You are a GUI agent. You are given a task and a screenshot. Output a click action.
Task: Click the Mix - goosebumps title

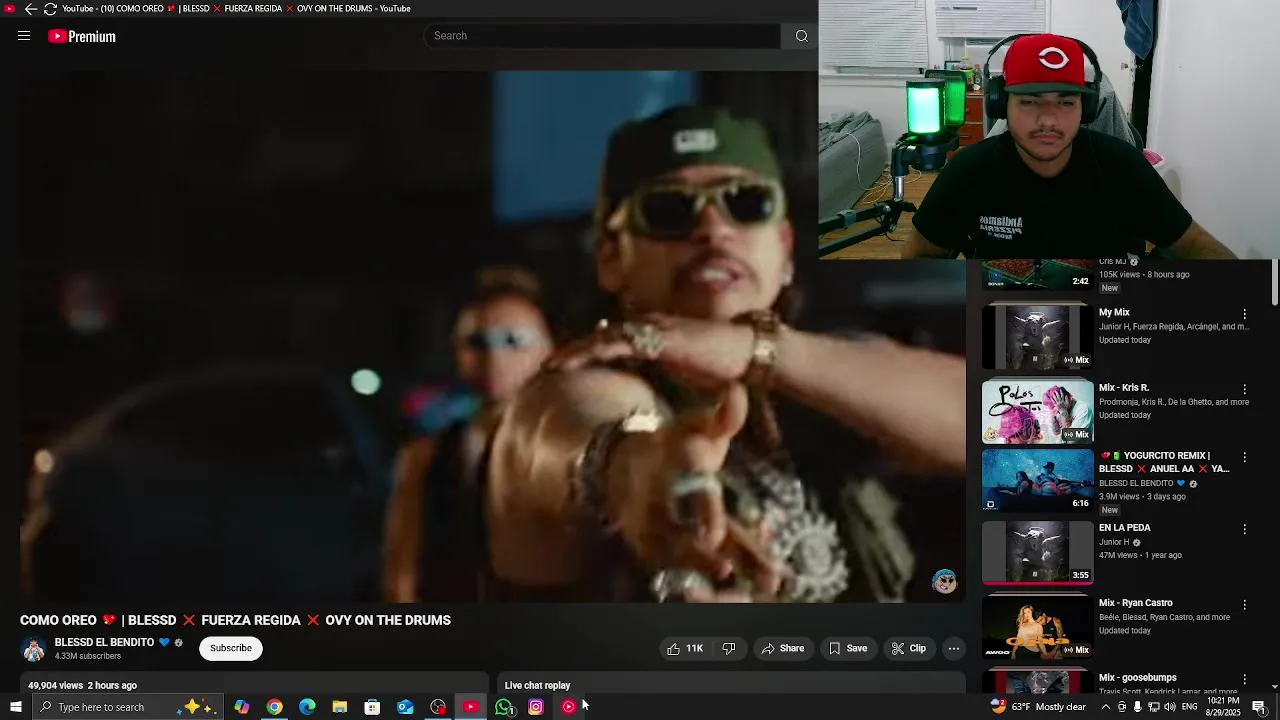1138,678
